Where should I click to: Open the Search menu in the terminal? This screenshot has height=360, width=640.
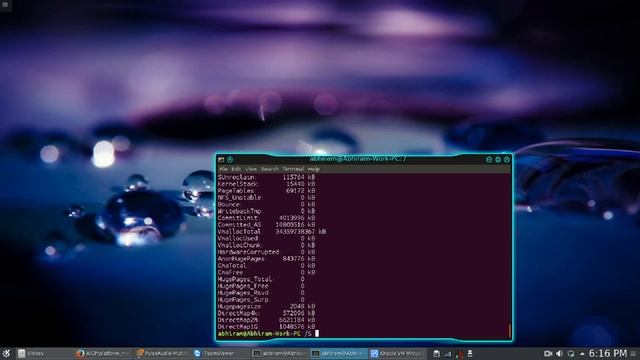point(269,169)
